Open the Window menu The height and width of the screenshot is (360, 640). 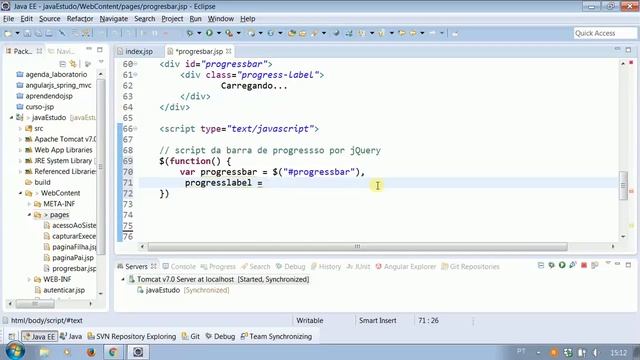pyautogui.click(x=221, y=19)
